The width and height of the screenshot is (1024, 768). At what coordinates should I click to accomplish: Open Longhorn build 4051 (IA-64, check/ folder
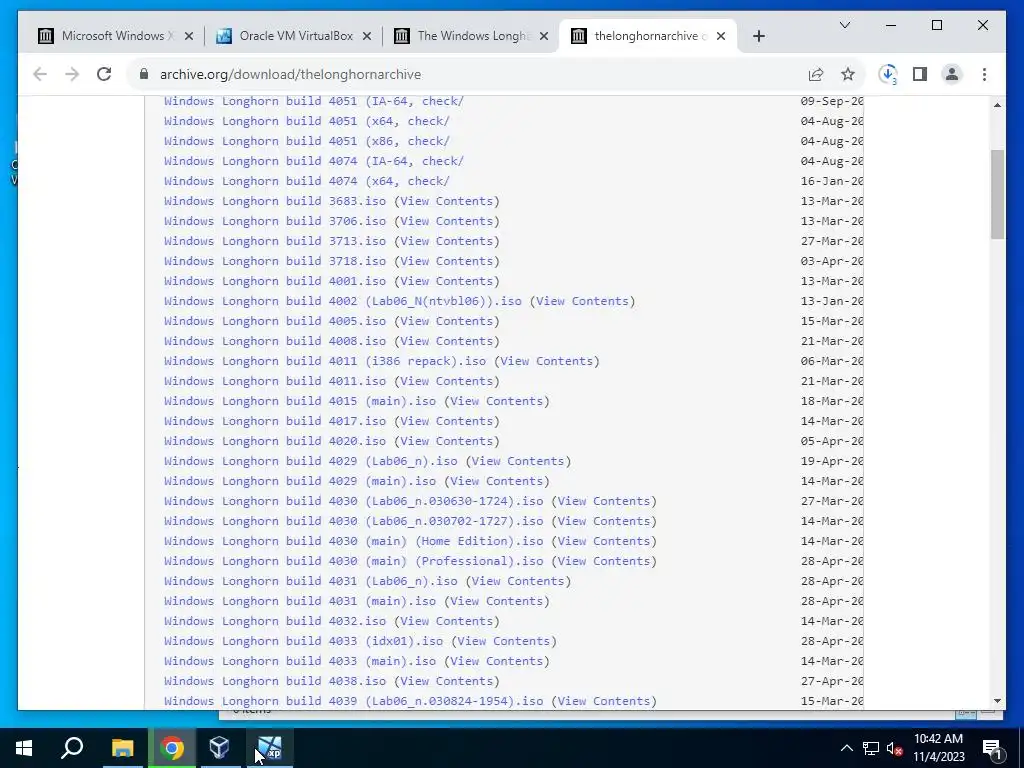tap(313, 101)
